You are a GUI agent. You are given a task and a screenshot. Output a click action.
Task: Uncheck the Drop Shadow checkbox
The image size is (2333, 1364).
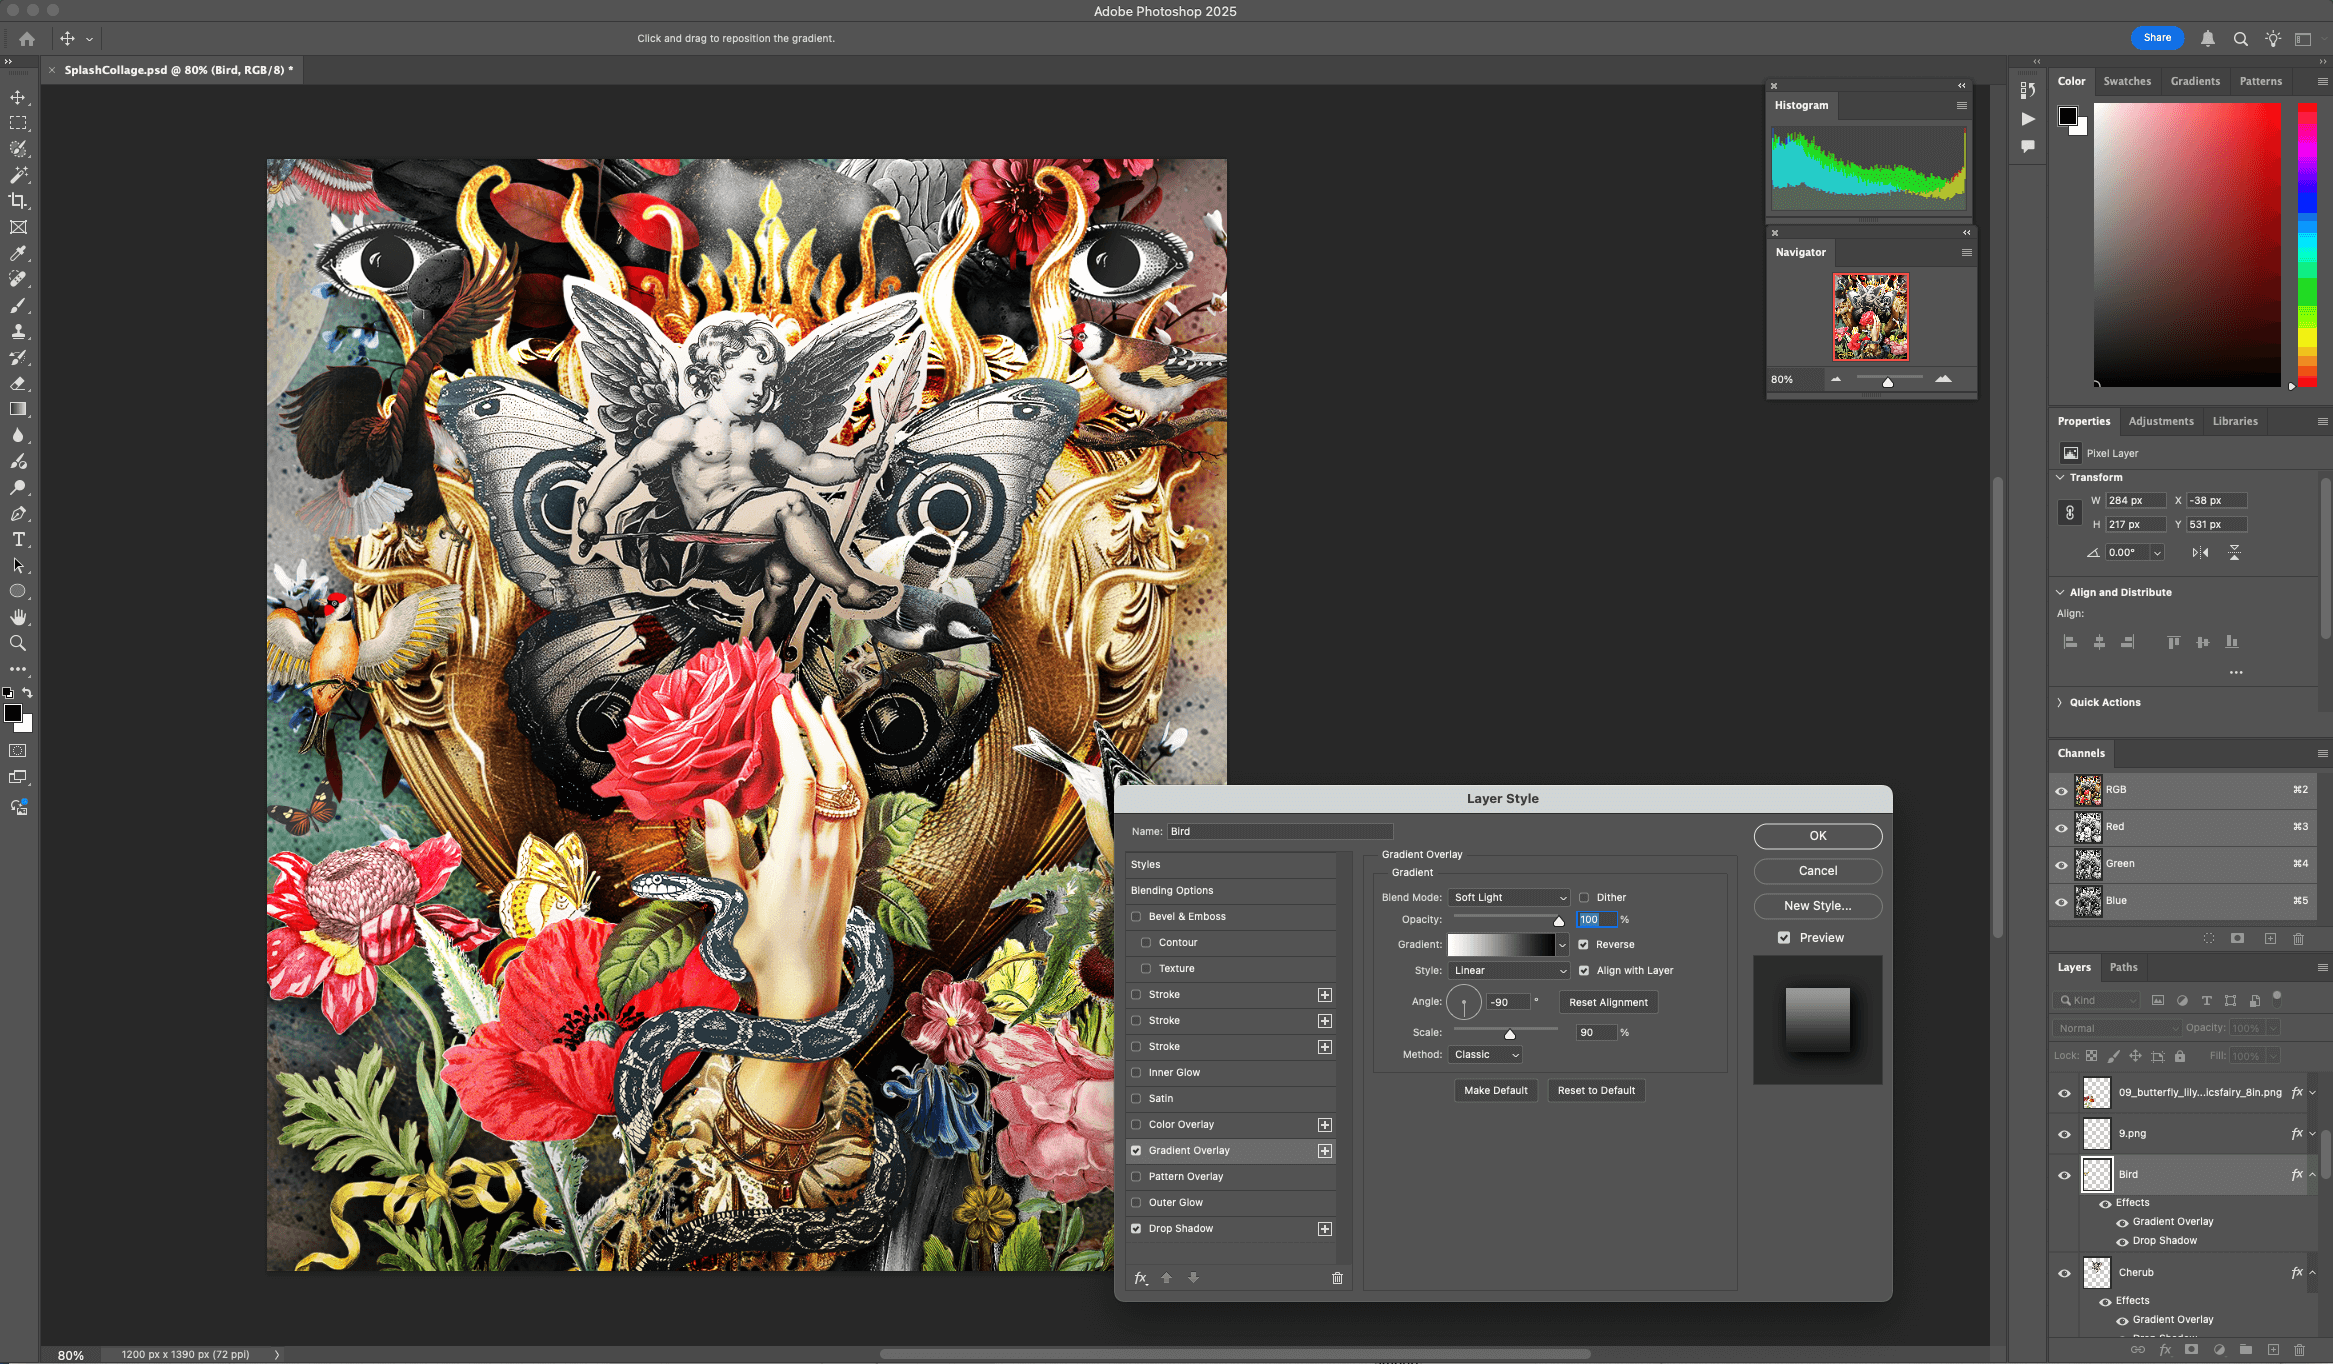(1136, 1229)
